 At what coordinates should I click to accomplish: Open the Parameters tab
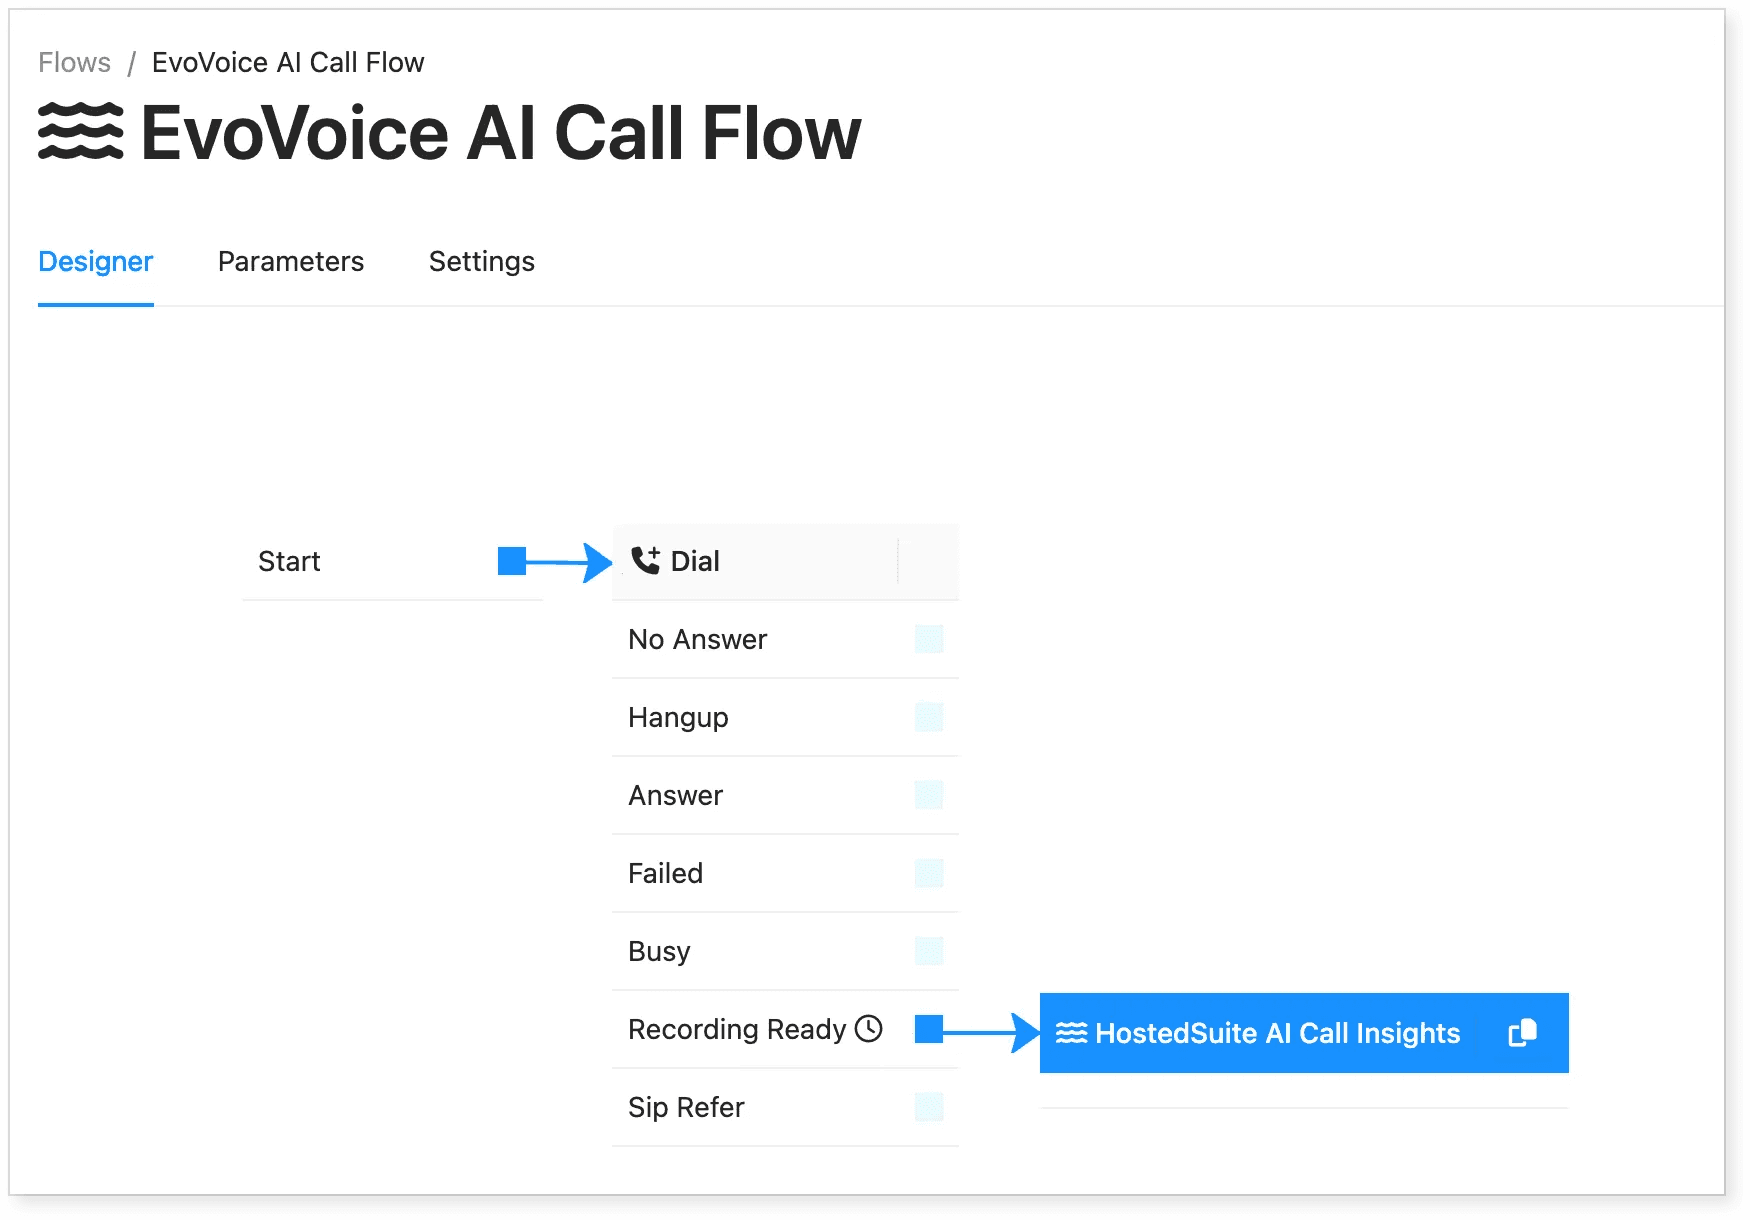291,261
